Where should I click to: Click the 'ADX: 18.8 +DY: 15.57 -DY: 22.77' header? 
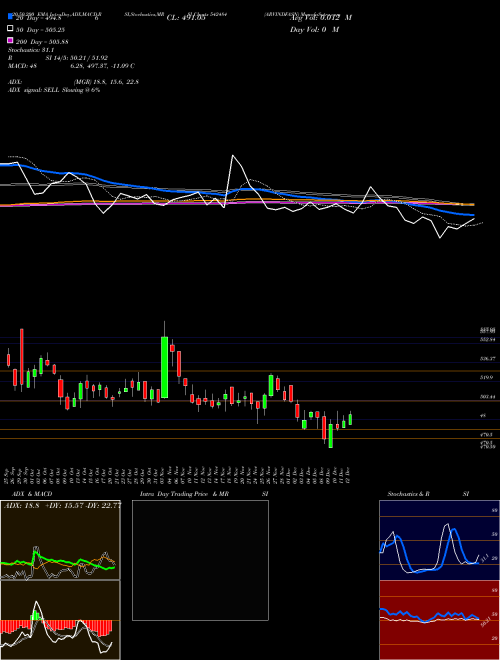[62, 506]
